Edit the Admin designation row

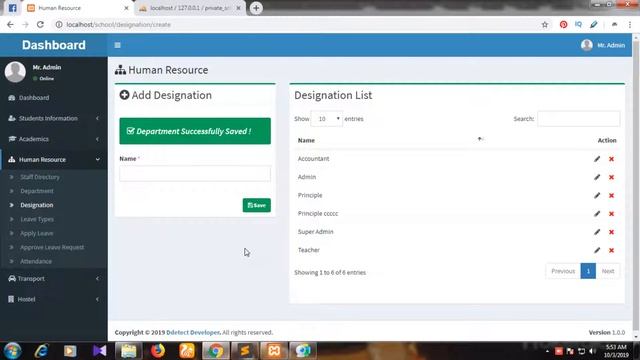(597, 177)
